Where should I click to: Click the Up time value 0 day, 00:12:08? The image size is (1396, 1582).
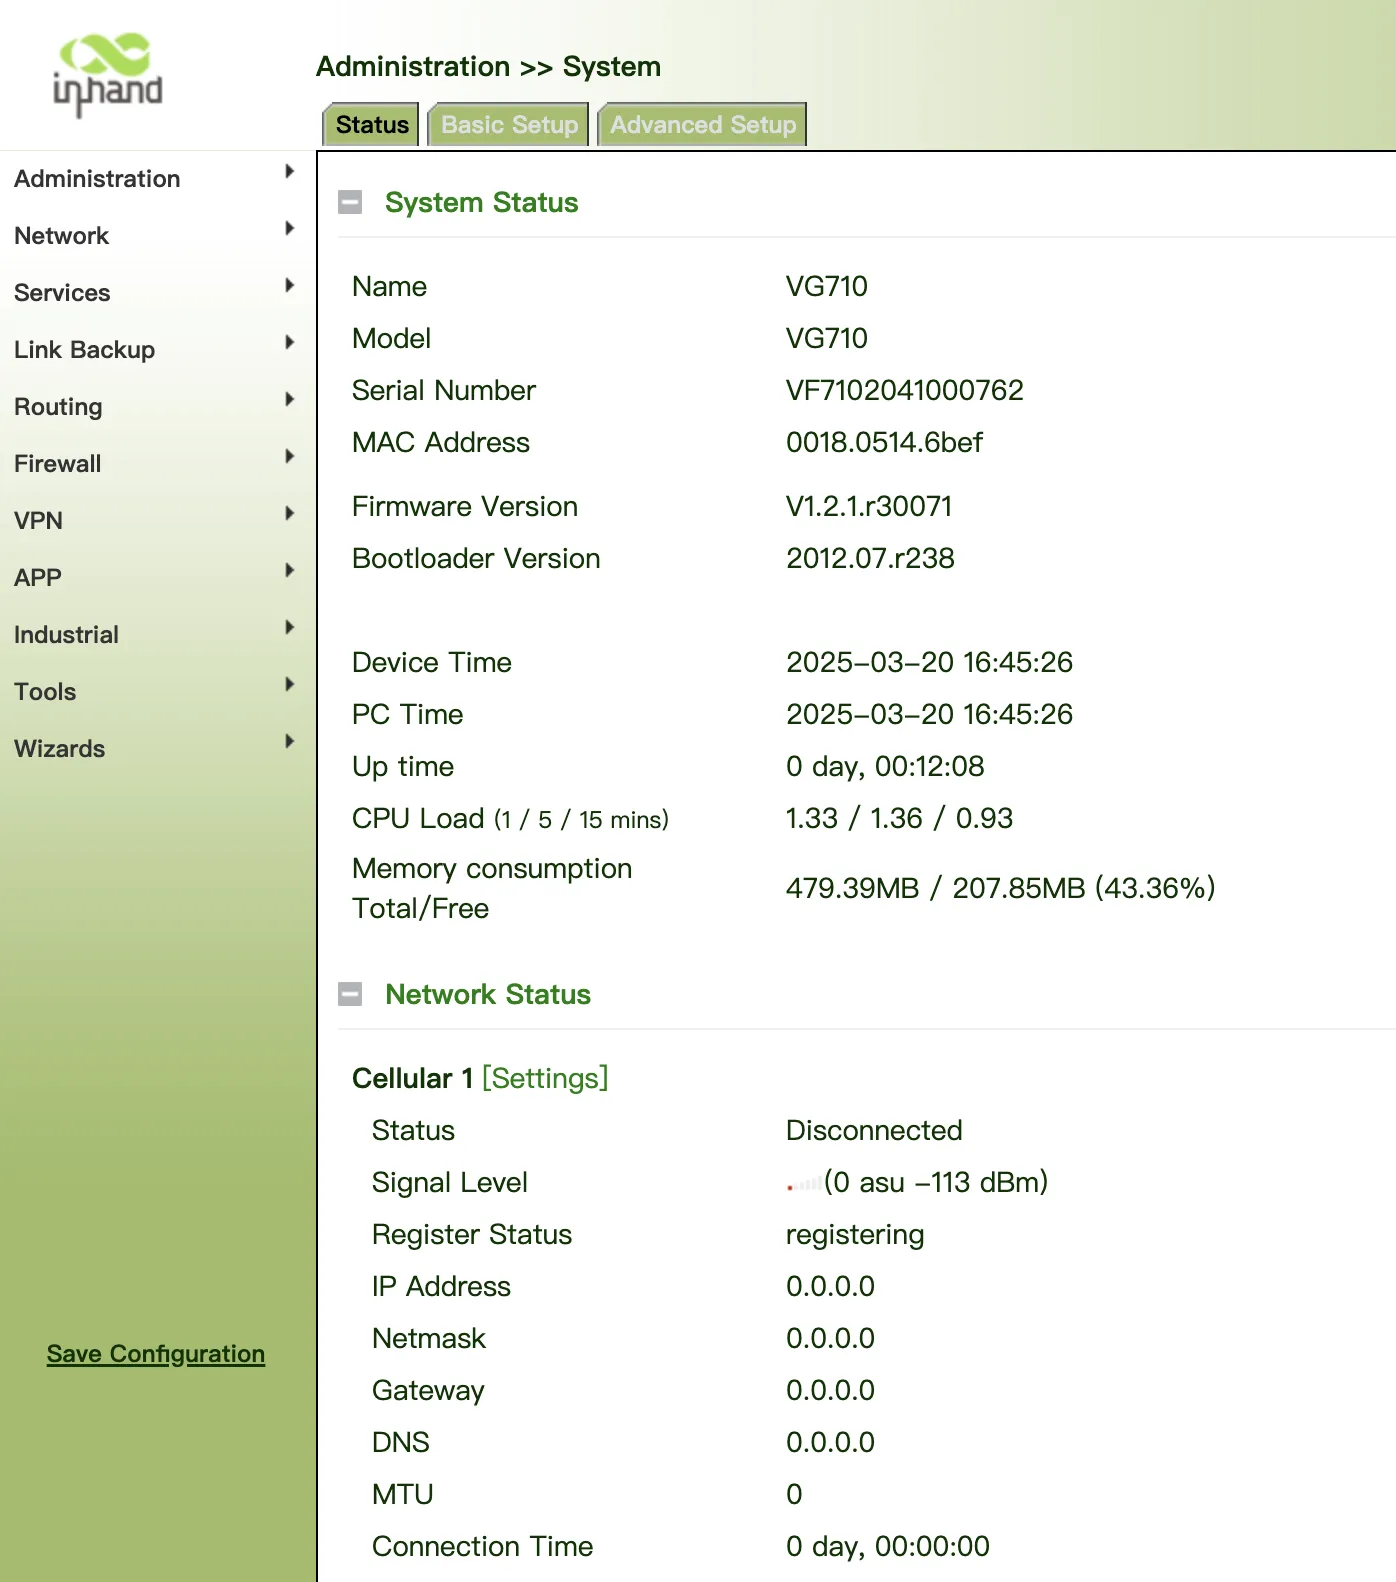click(885, 766)
